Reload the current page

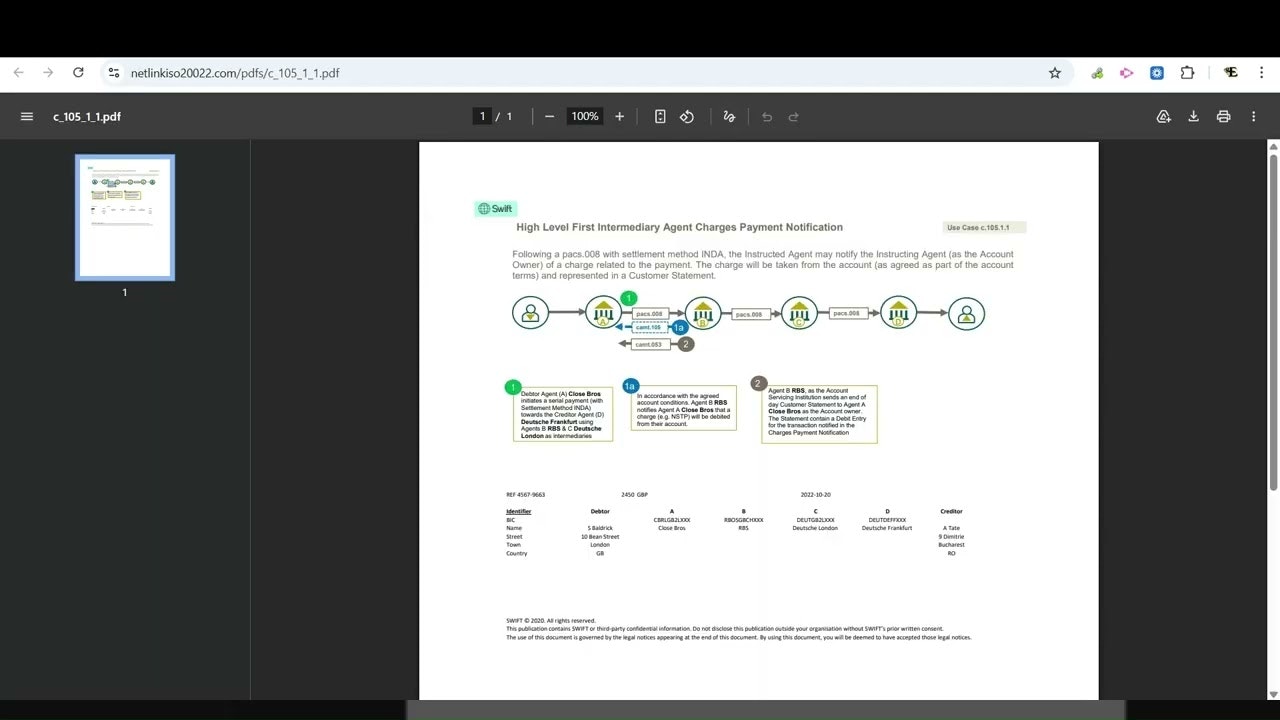point(78,73)
